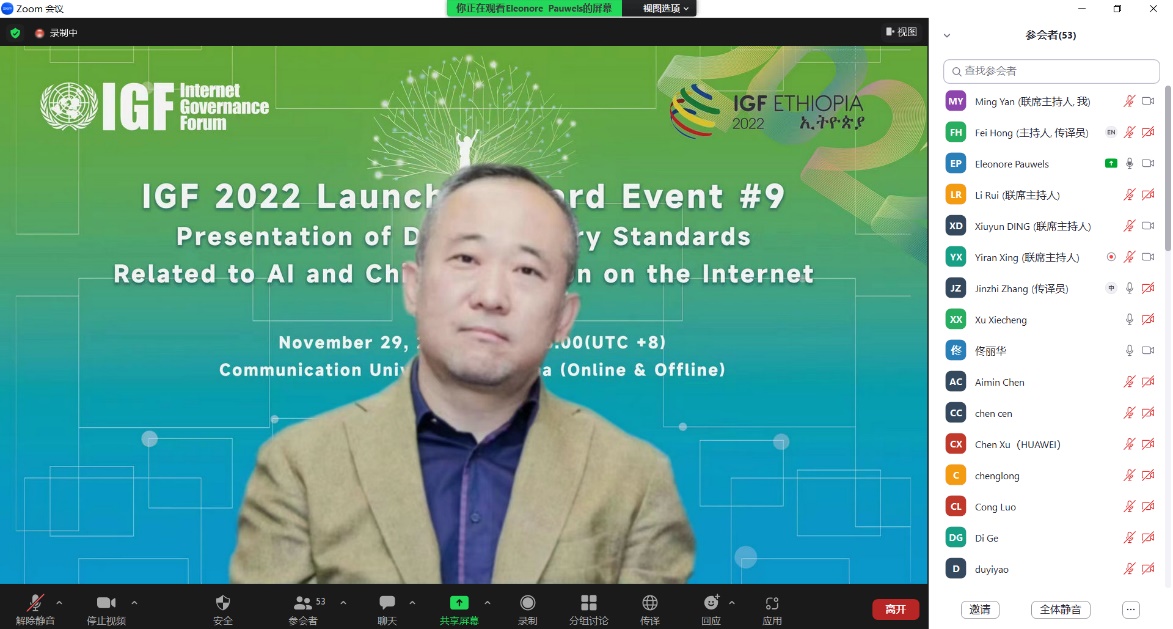Open the Chat panel from toolbar
Screen dimensions: 1173x629
387,603
